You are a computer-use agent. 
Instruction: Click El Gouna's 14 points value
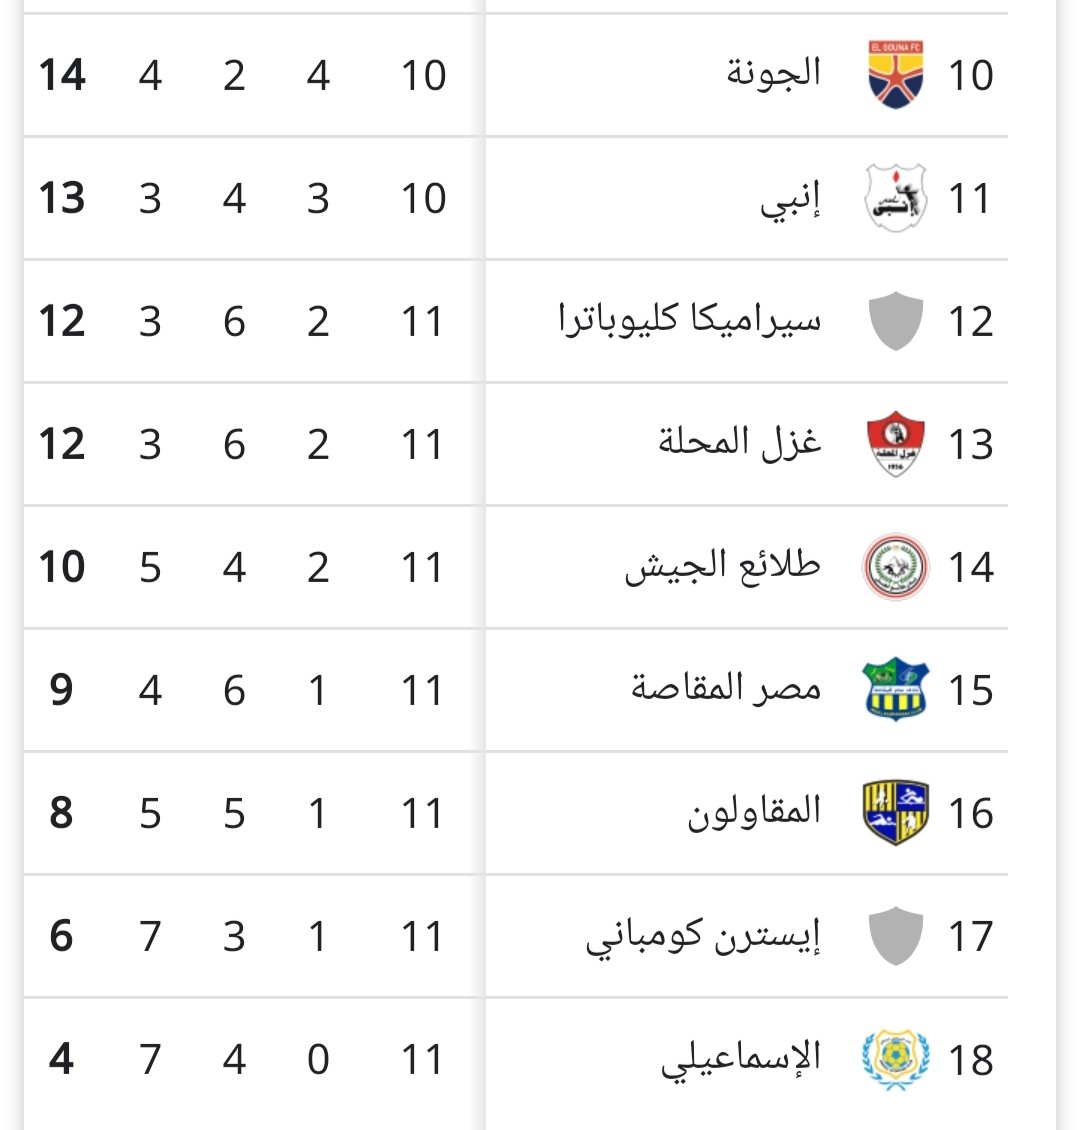point(62,76)
